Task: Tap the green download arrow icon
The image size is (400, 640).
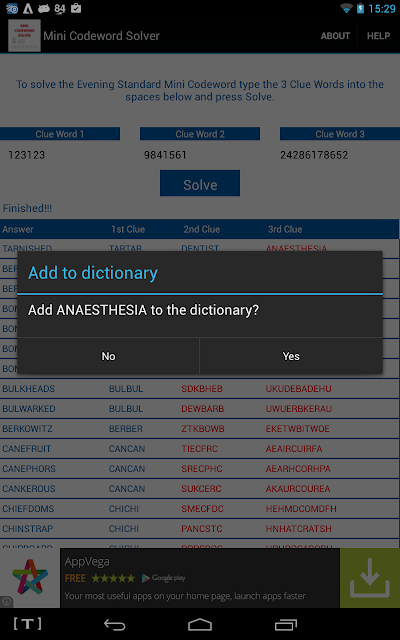Action: [x=369, y=578]
